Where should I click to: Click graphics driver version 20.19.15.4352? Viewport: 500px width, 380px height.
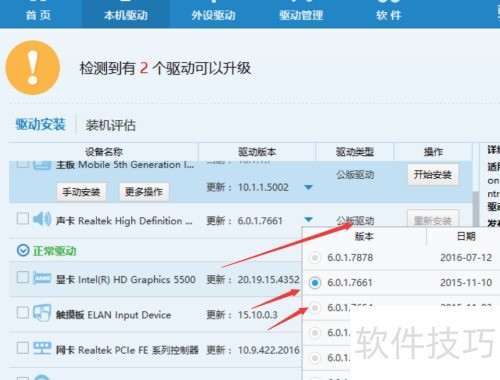point(268,279)
